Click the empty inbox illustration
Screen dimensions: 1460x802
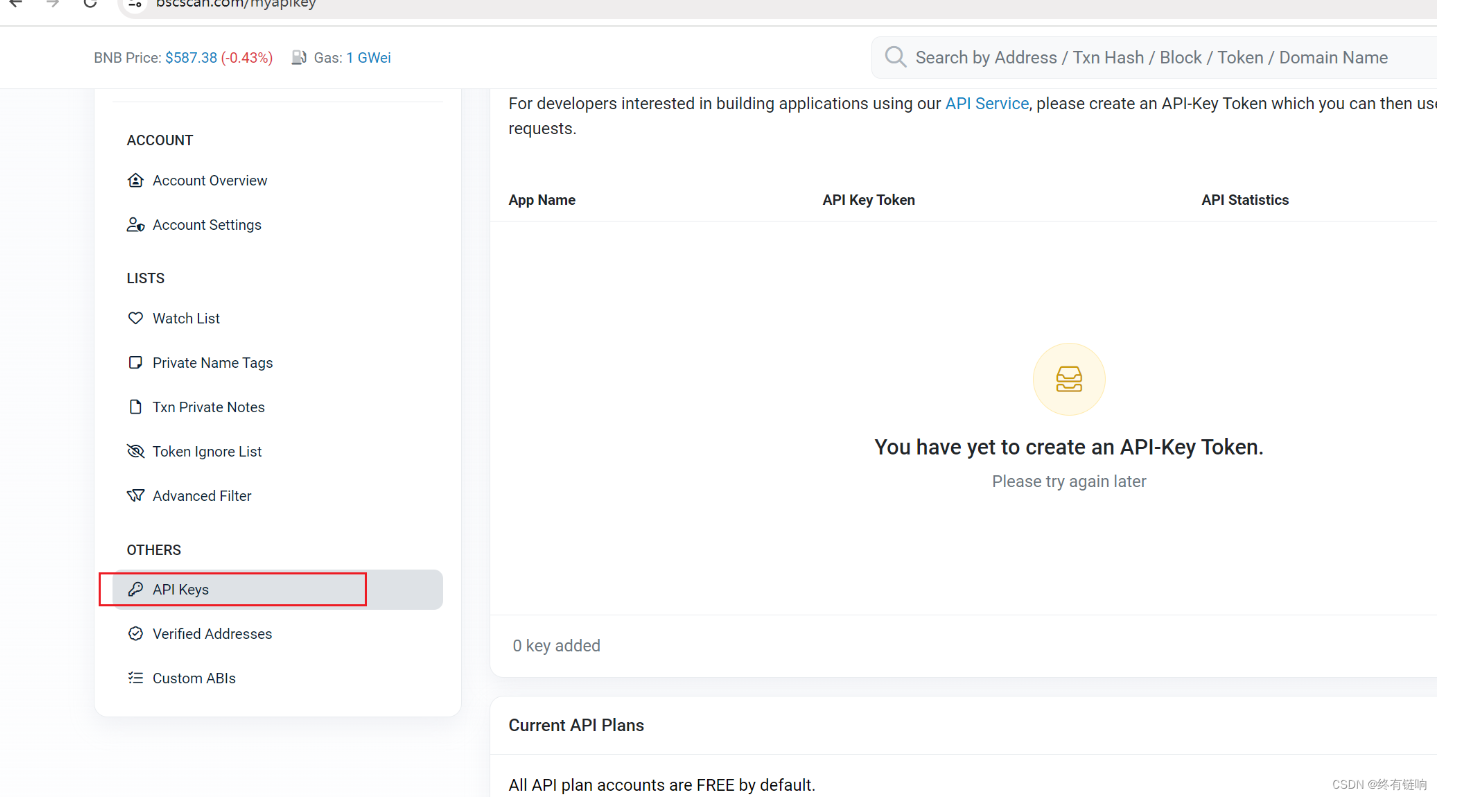[1069, 379]
